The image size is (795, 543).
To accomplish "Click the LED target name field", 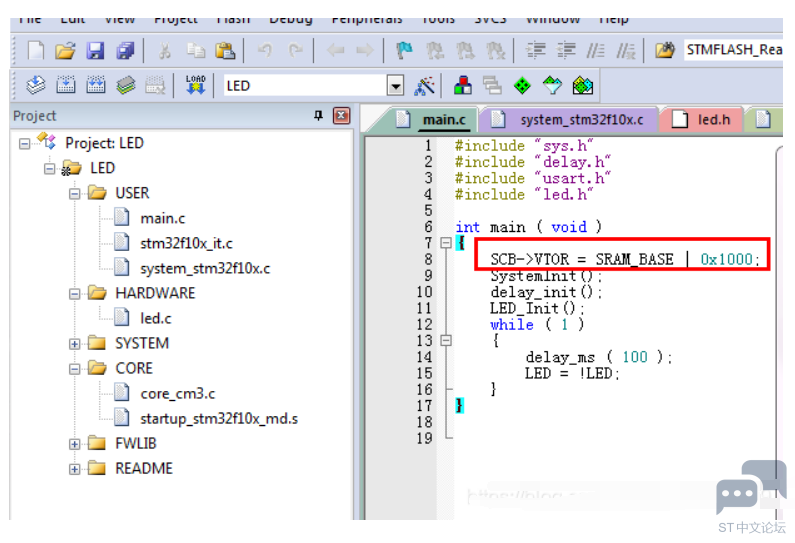I will pyautogui.click(x=306, y=86).
